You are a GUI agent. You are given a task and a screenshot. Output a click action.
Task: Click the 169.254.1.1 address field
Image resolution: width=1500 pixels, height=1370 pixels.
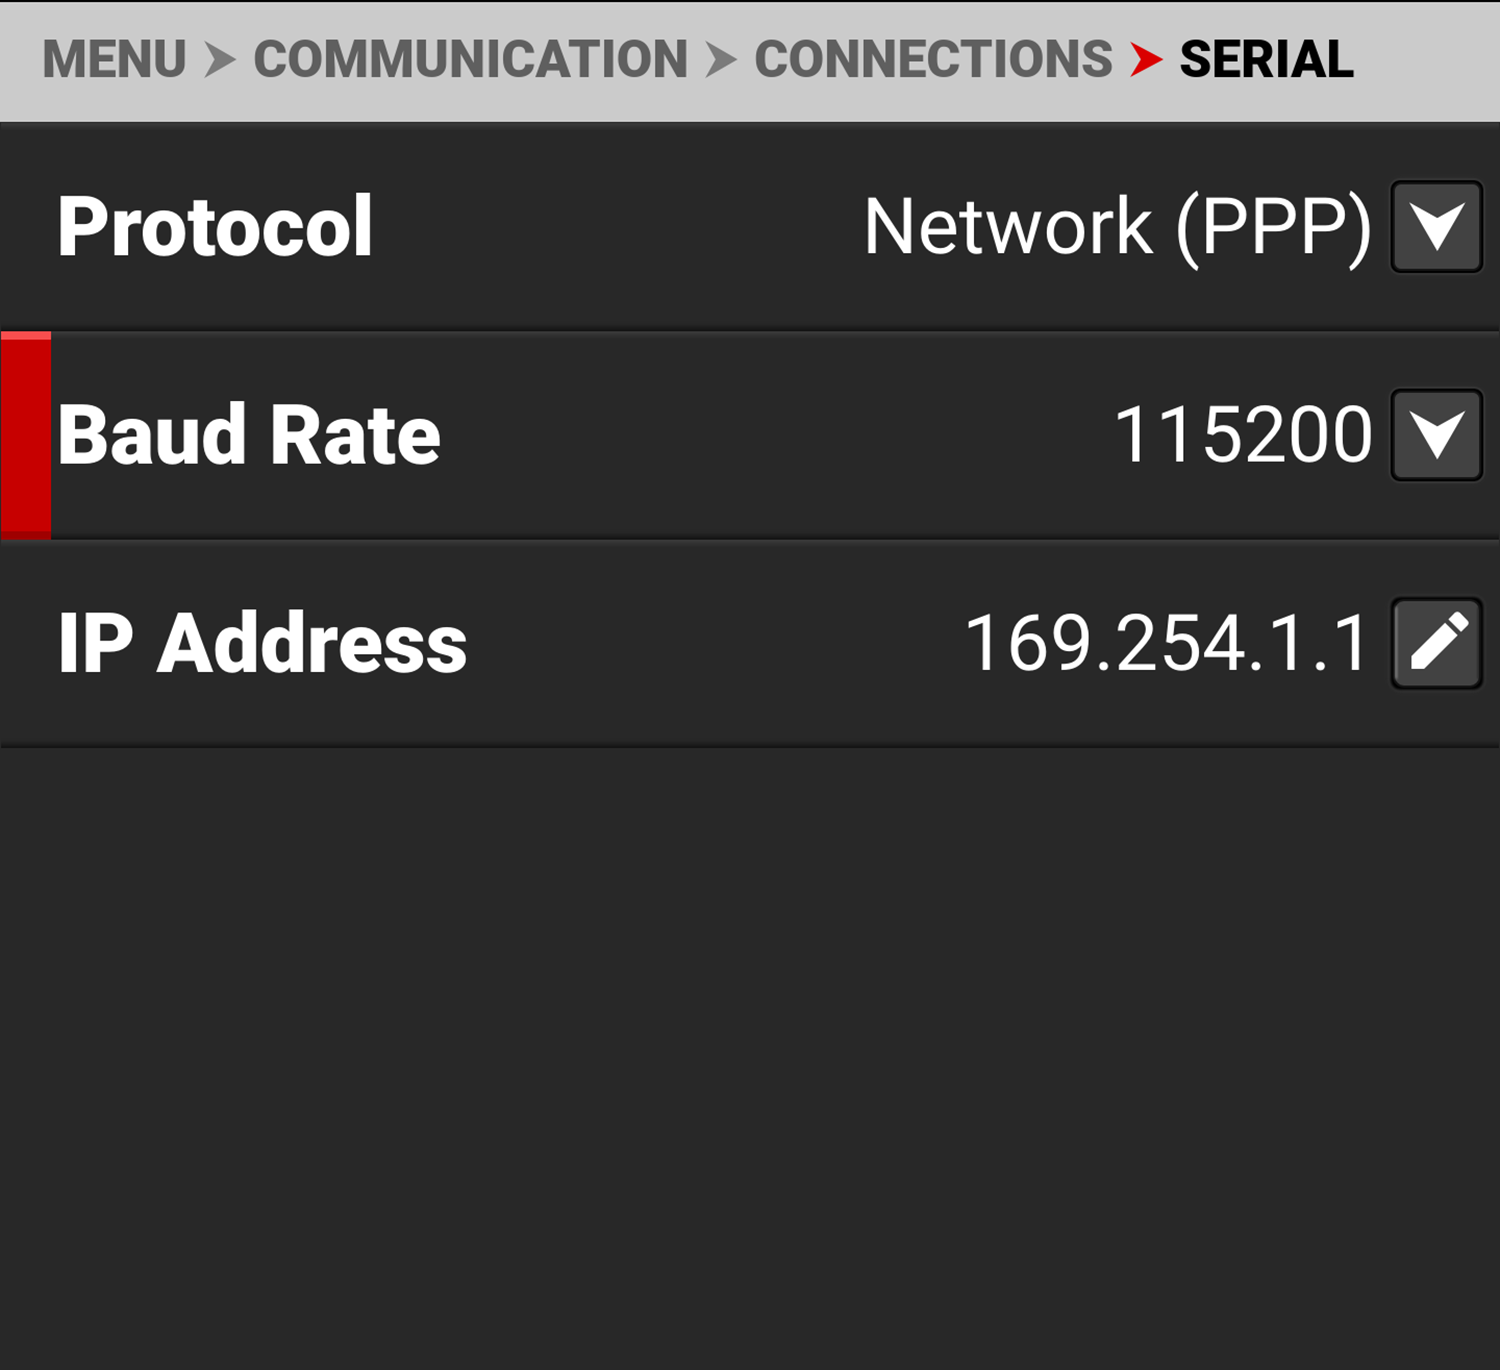point(1166,643)
